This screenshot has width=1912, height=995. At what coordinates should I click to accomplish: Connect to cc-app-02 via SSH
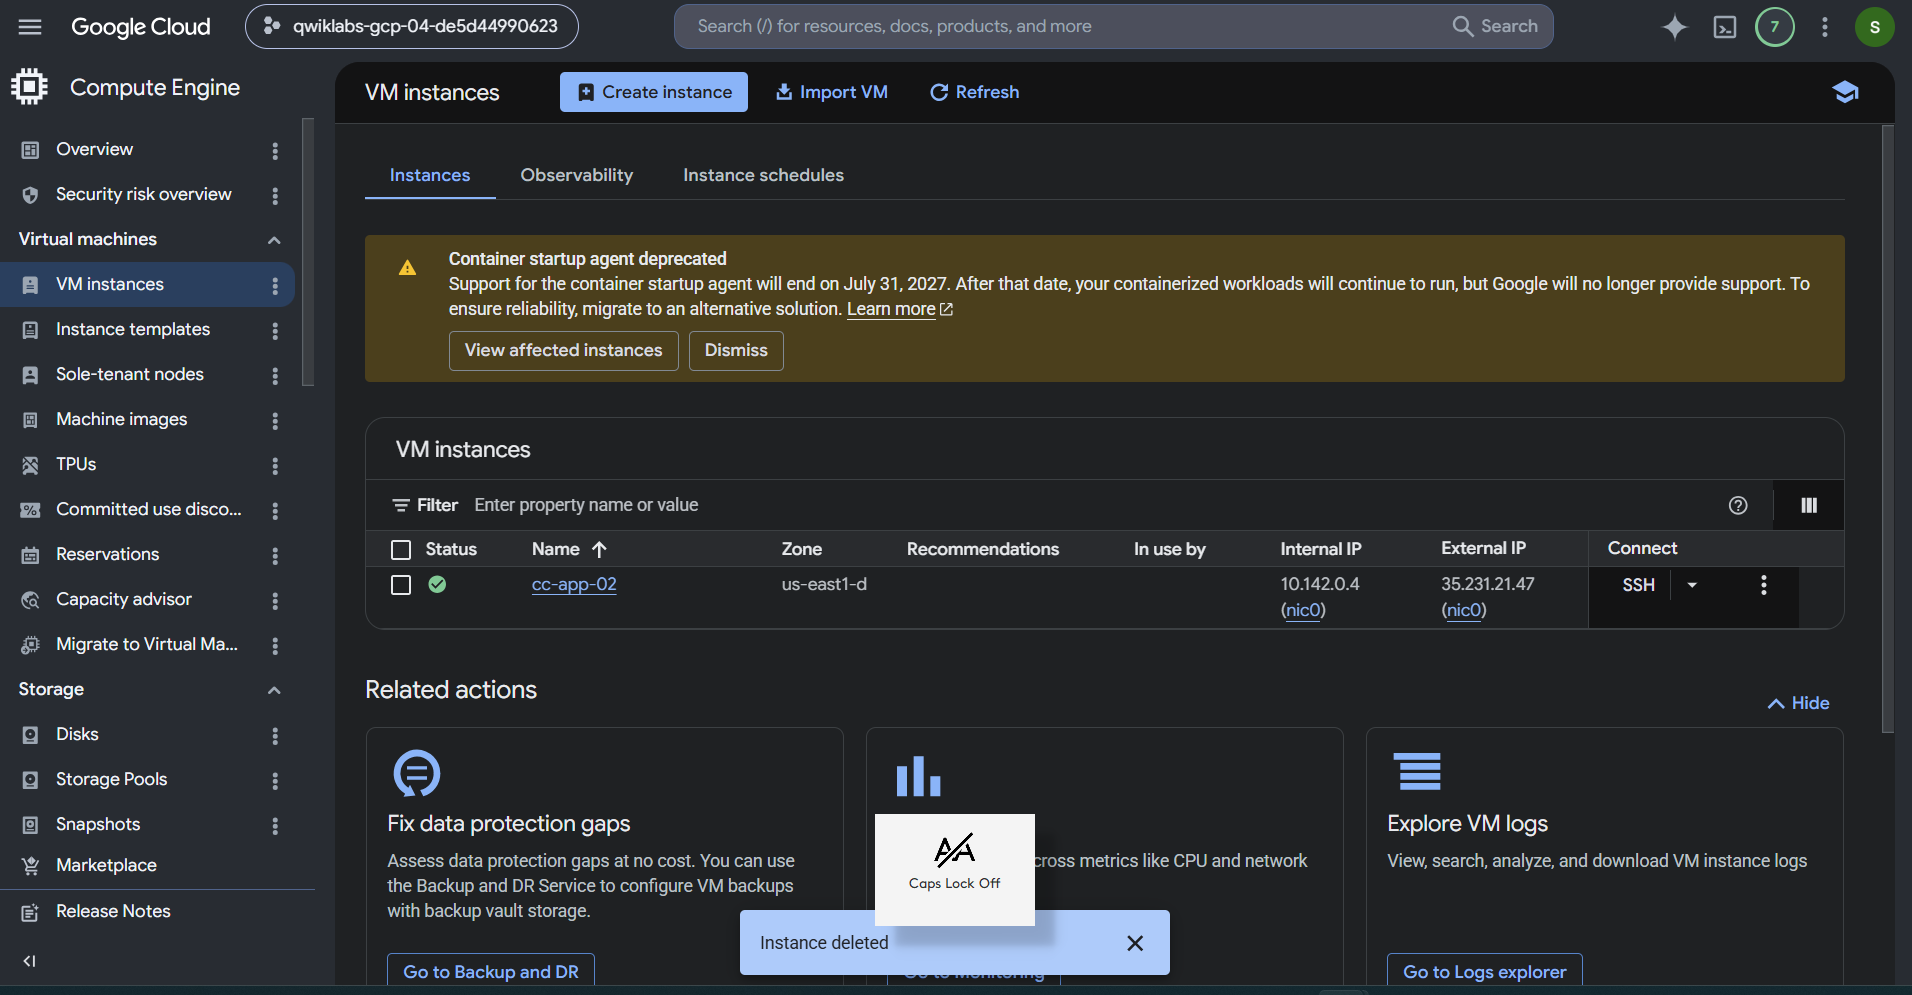coord(1638,585)
